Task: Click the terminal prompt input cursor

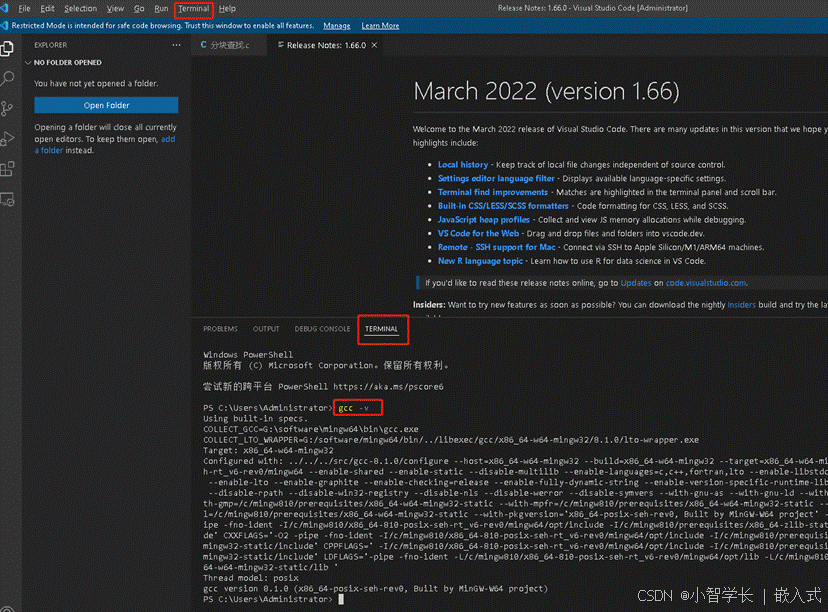Action: [341, 599]
